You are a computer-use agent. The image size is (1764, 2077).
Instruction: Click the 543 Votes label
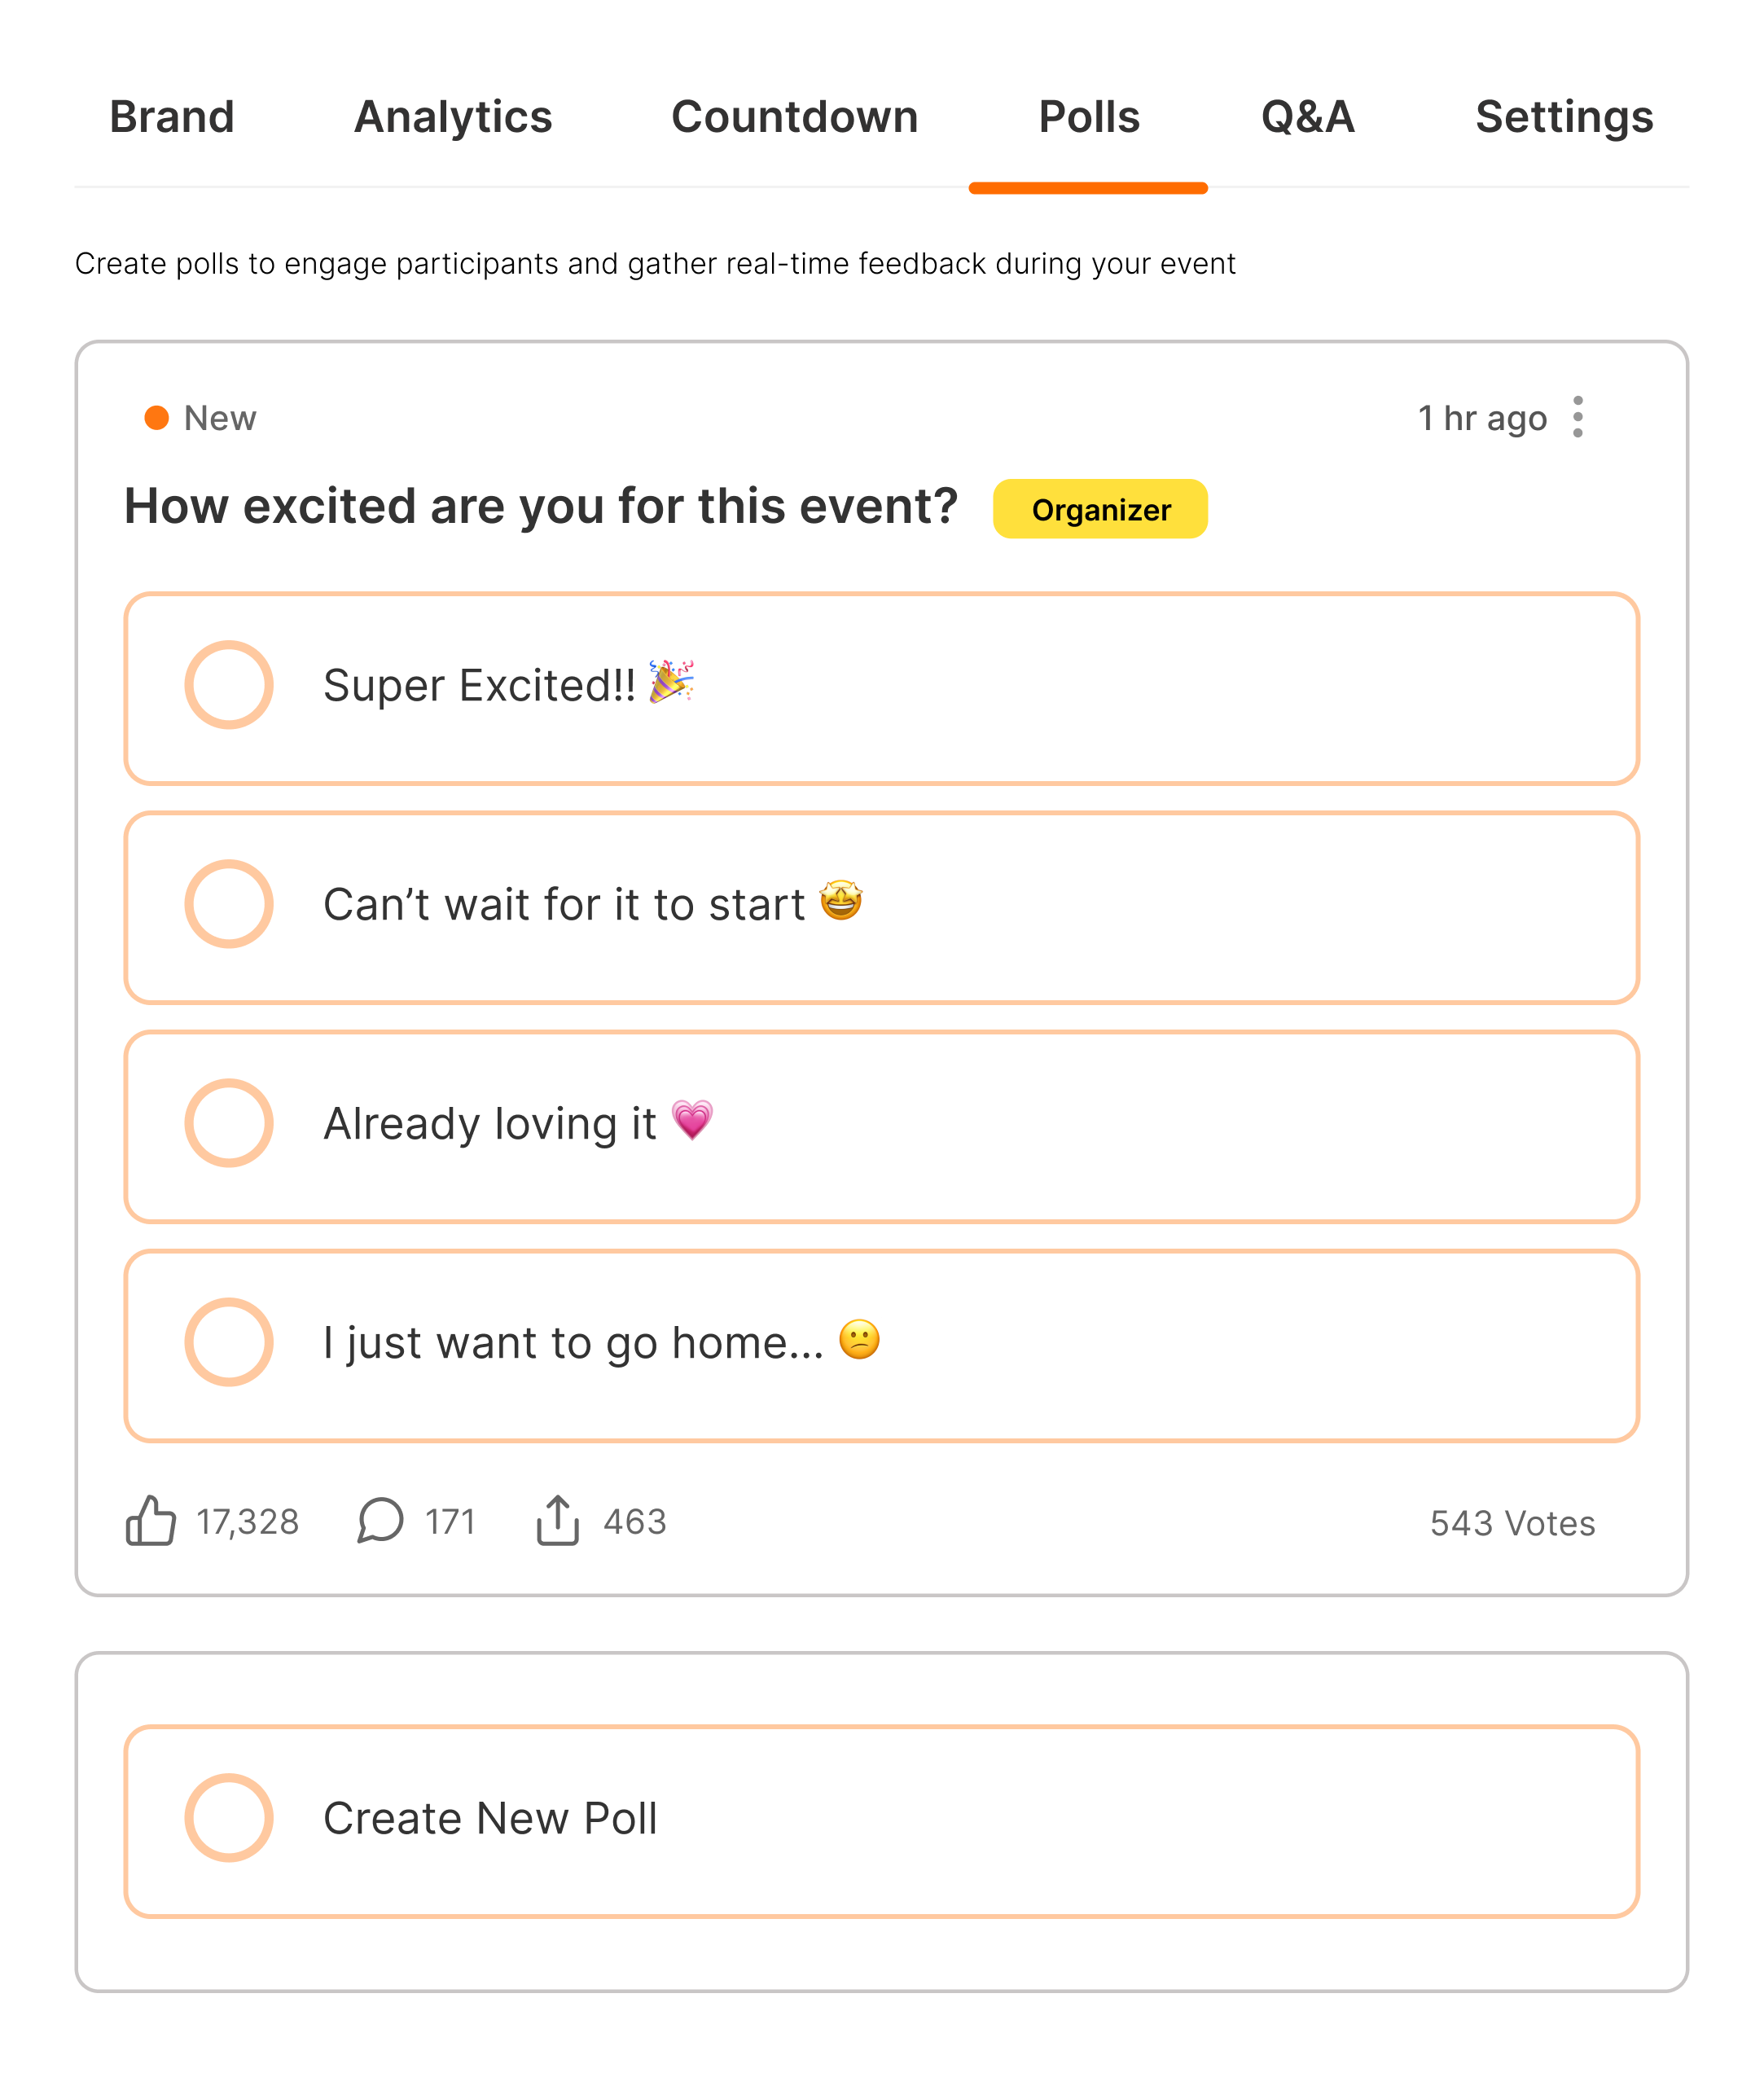coord(1512,1523)
